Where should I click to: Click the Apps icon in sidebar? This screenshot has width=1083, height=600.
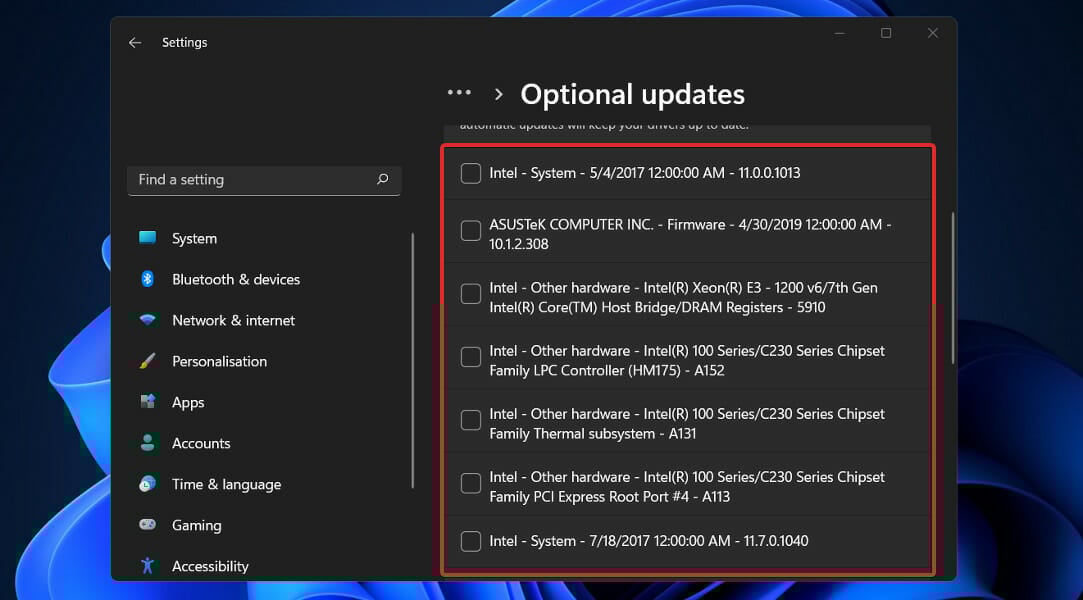[147, 402]
